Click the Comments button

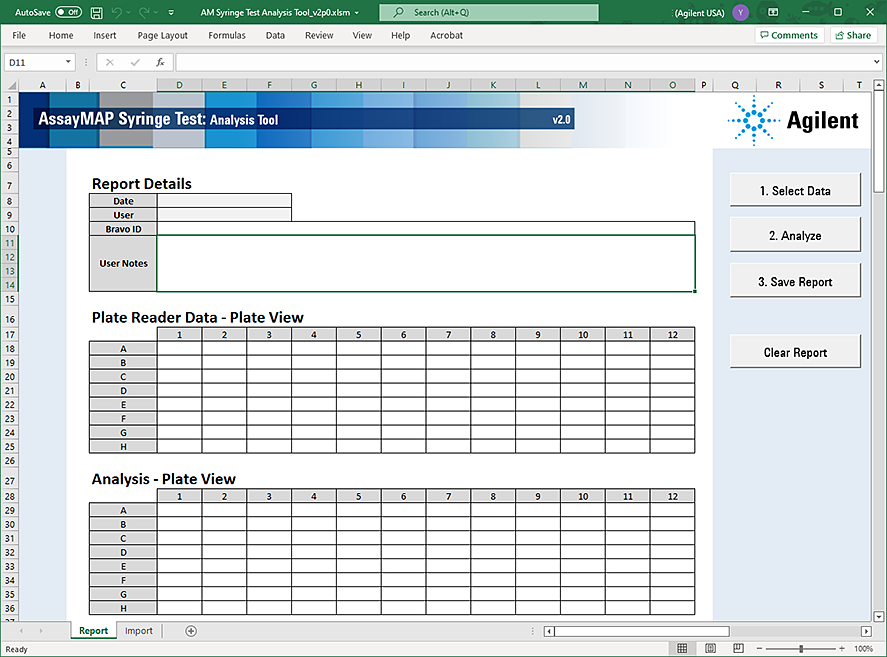point(789,35)
